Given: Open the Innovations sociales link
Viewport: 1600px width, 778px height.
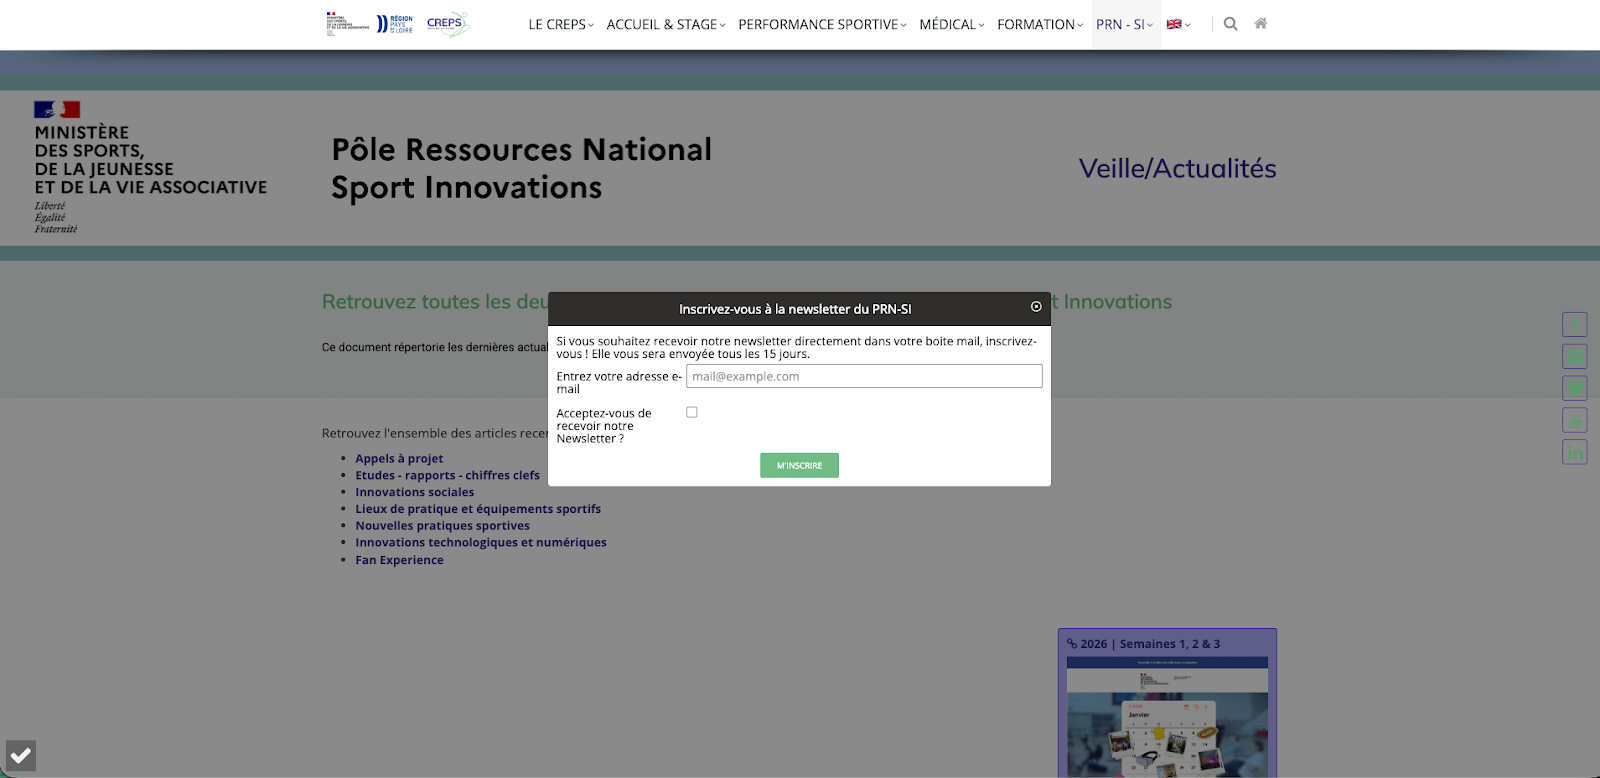Looking at the screenshot, I should click(414, 492).
